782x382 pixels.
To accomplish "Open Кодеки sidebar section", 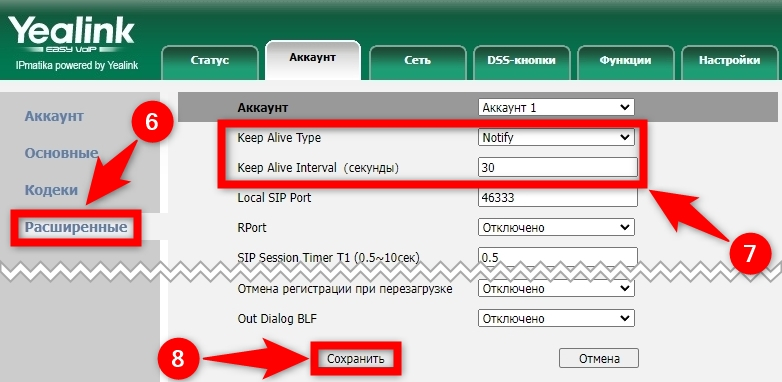I will click(51, 190).
